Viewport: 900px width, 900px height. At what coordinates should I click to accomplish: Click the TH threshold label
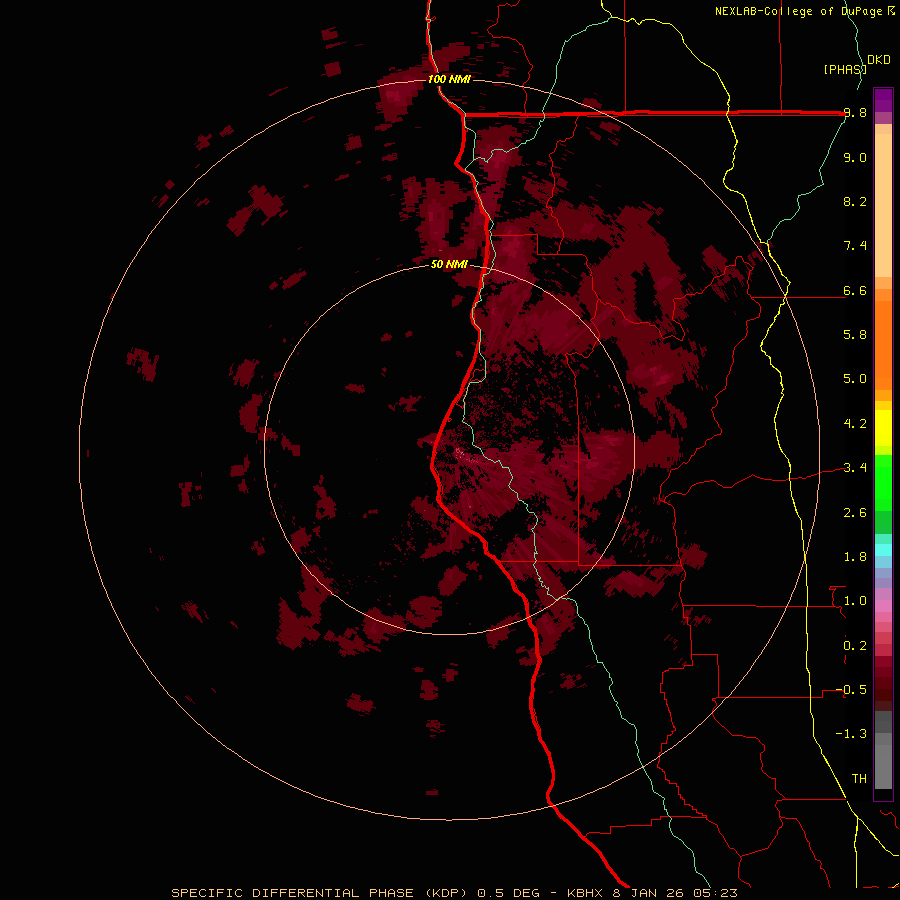pyautogui.click(x=859, y=779)
